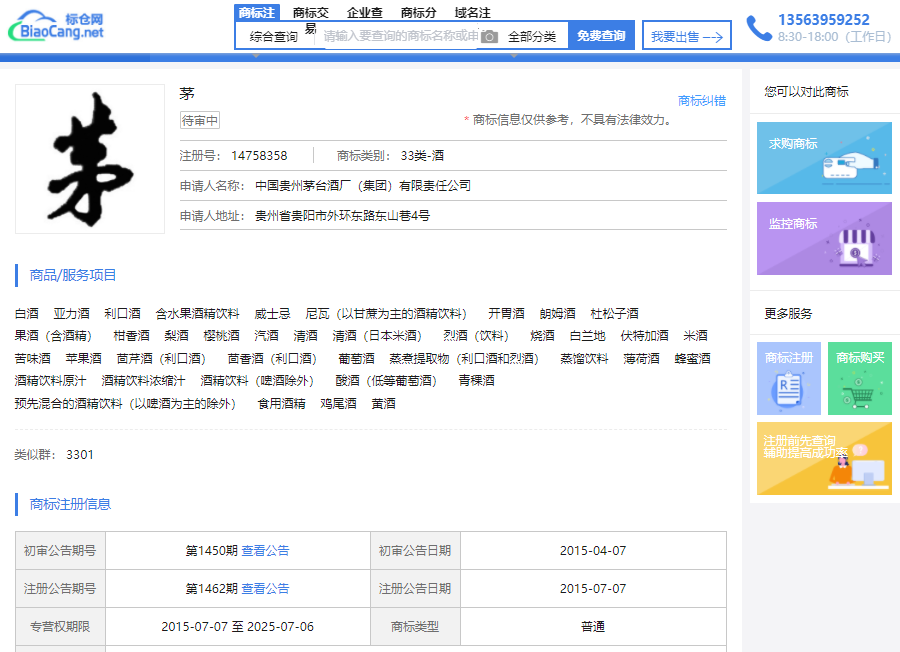Click the registration number 14758358
Image resolution: width=900 pixels, height=652 pixels.
click(x=259, y=156)
